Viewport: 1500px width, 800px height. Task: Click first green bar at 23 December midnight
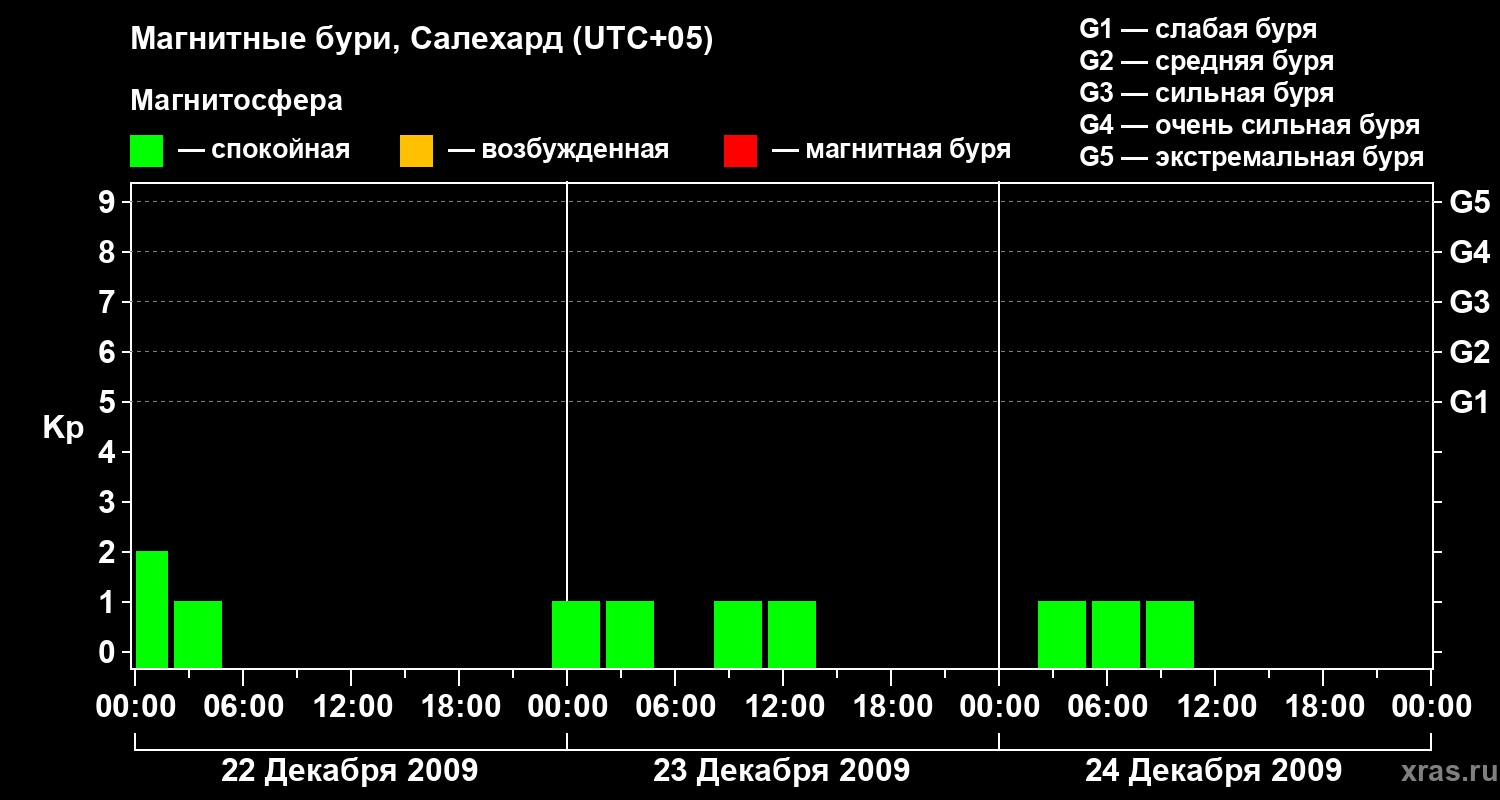coord(576,634)
